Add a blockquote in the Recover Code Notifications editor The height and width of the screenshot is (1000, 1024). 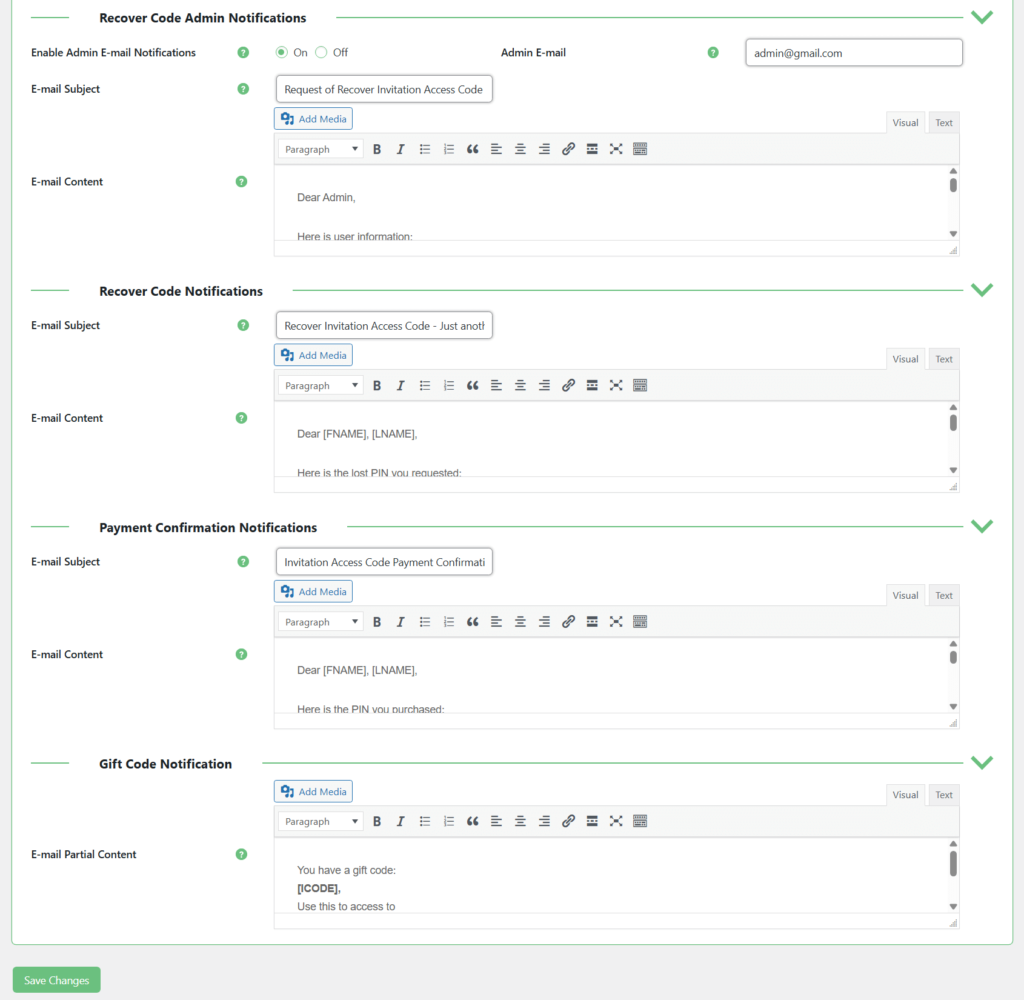pyautogui.click(x=472, y=385)
